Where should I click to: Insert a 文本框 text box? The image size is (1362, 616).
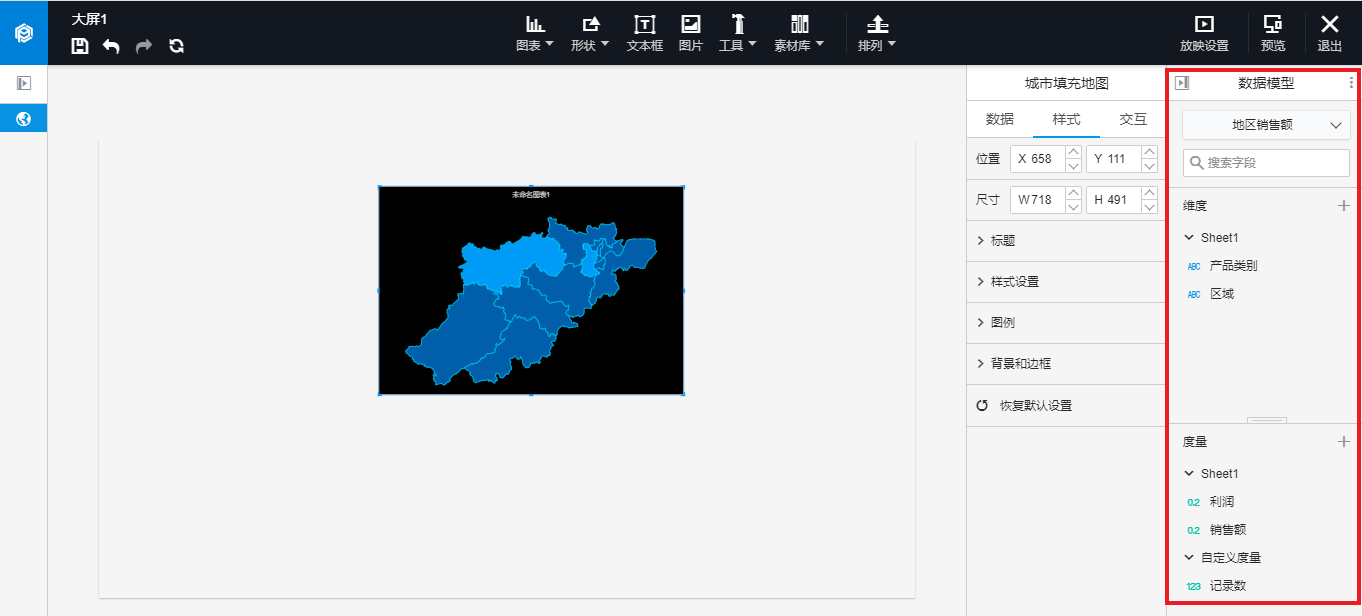pos(645,33)
